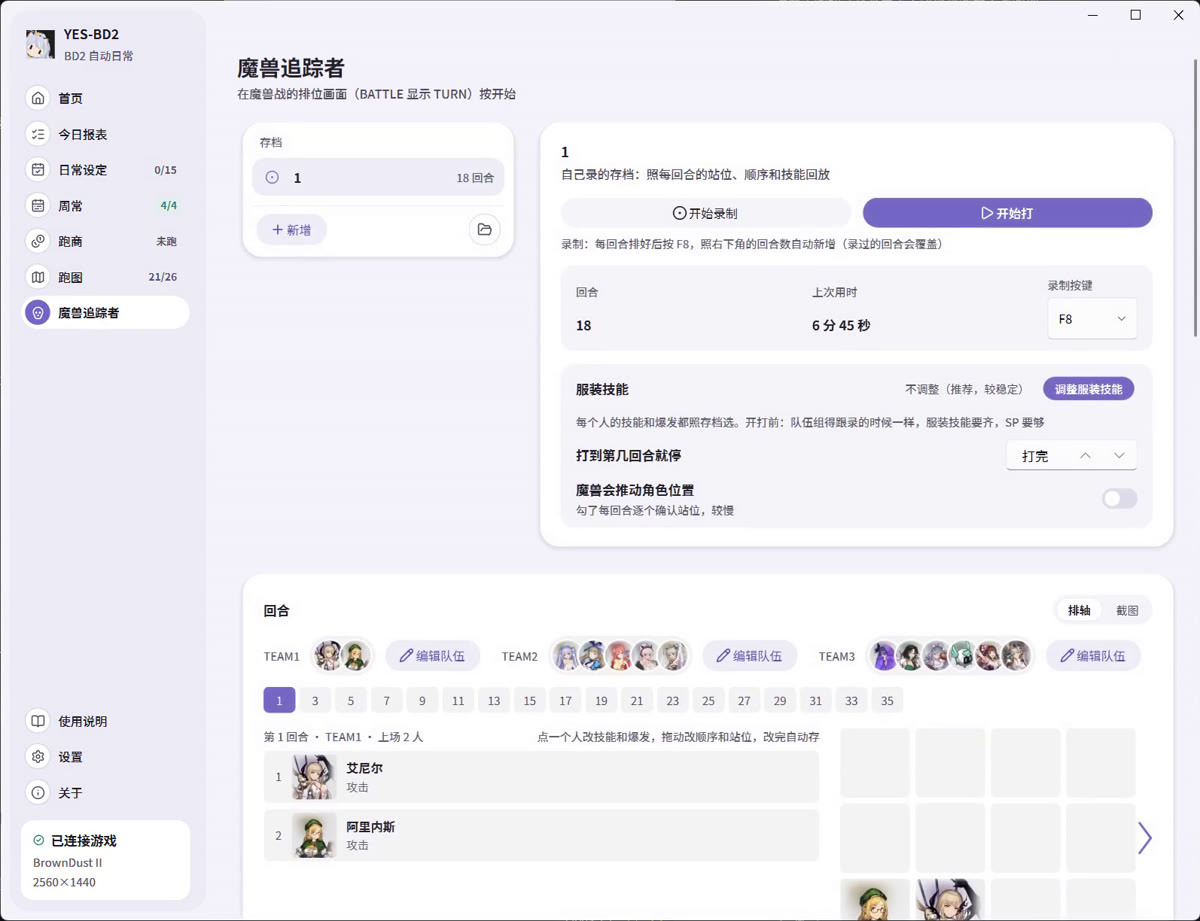Select turn tab 11
Image resolution: width=1200 pixels, height=921 pixels.
[458, 701]
